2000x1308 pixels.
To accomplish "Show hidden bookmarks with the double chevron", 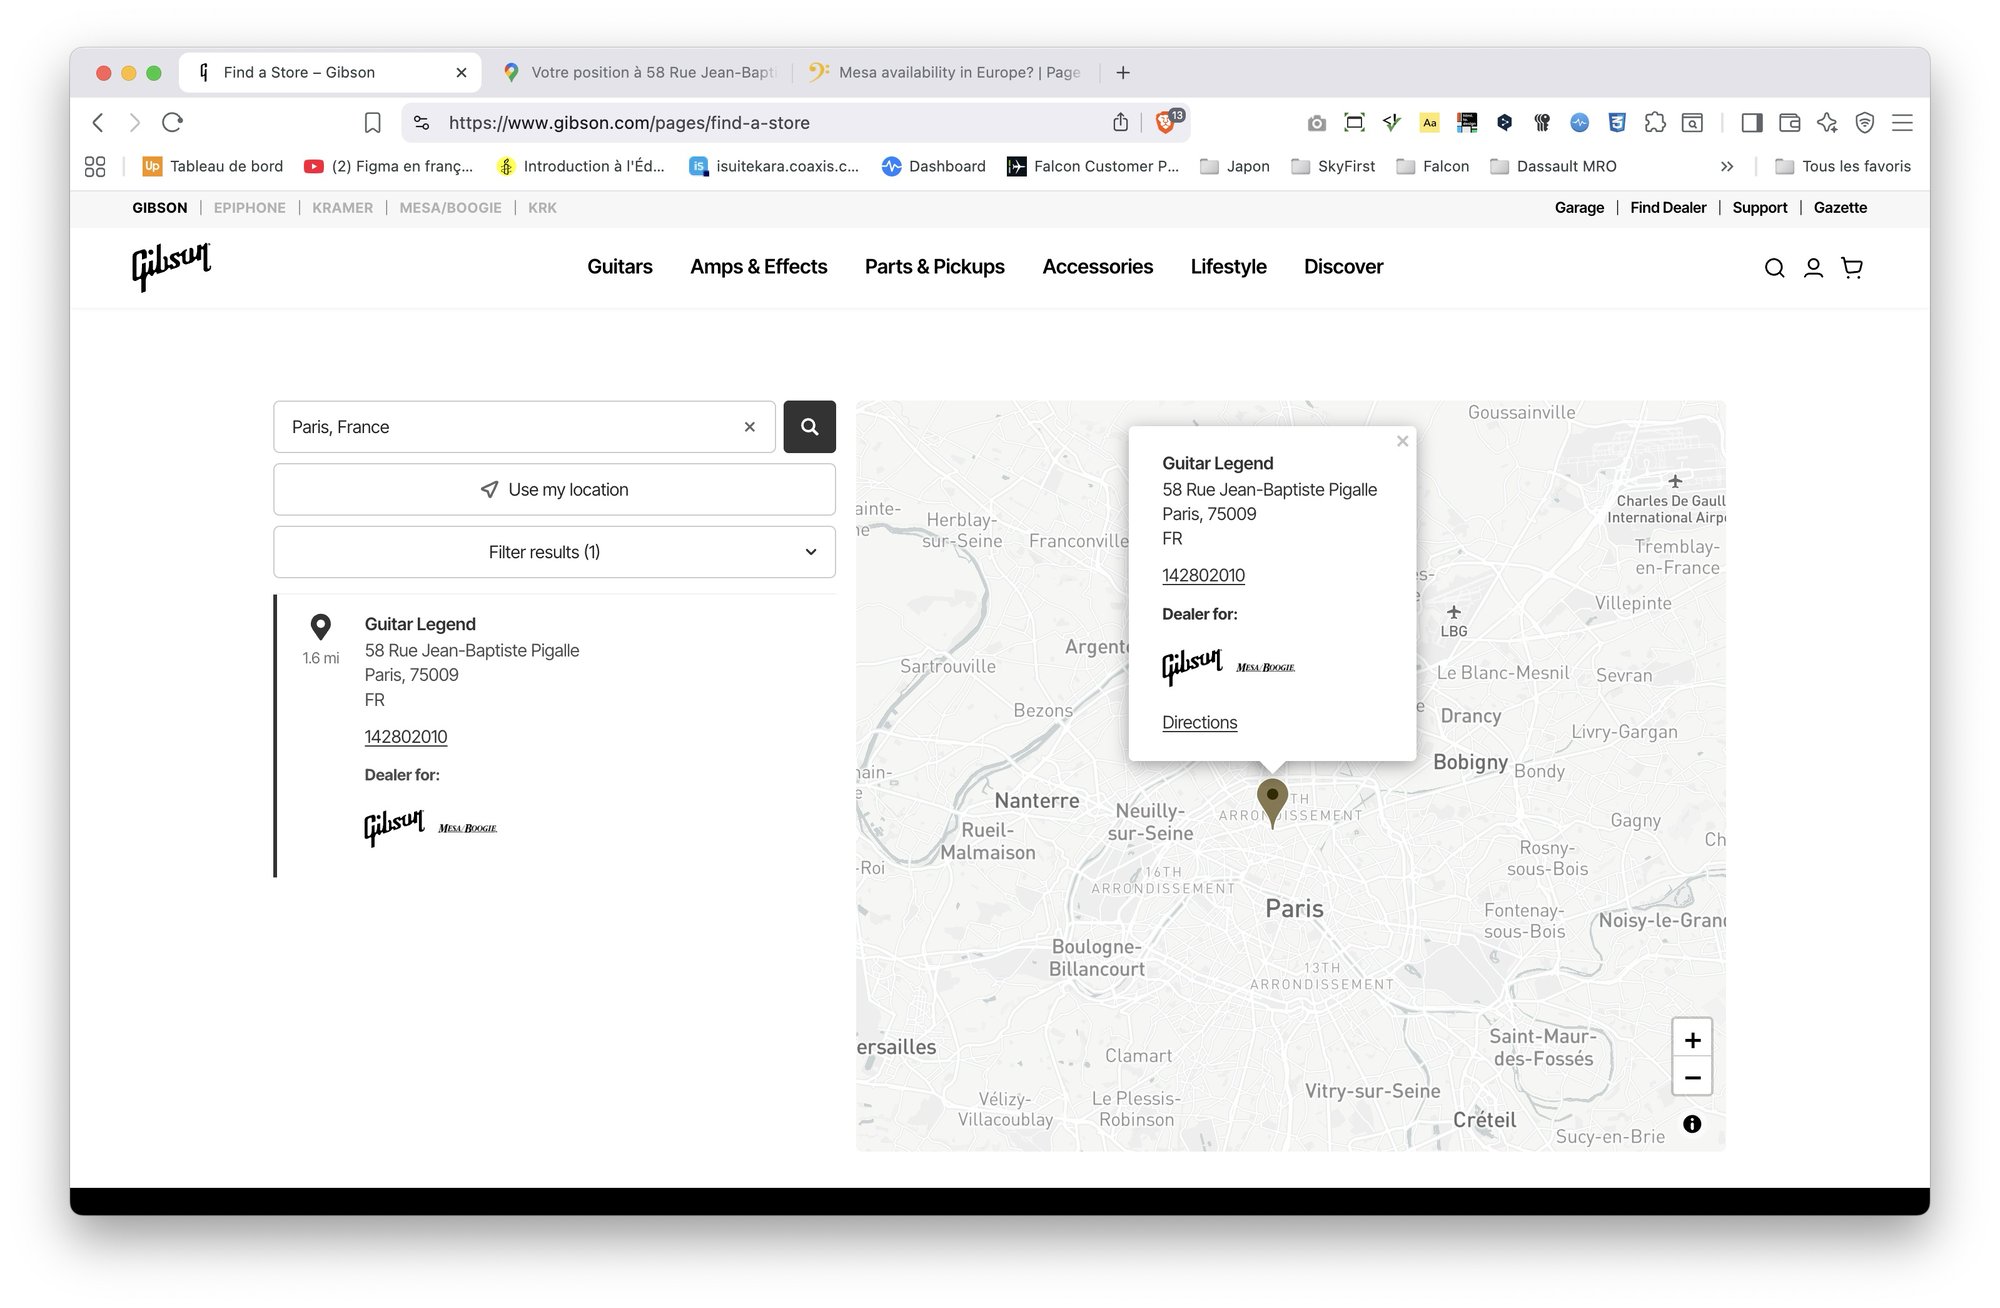I will [x=1727, y=167].
